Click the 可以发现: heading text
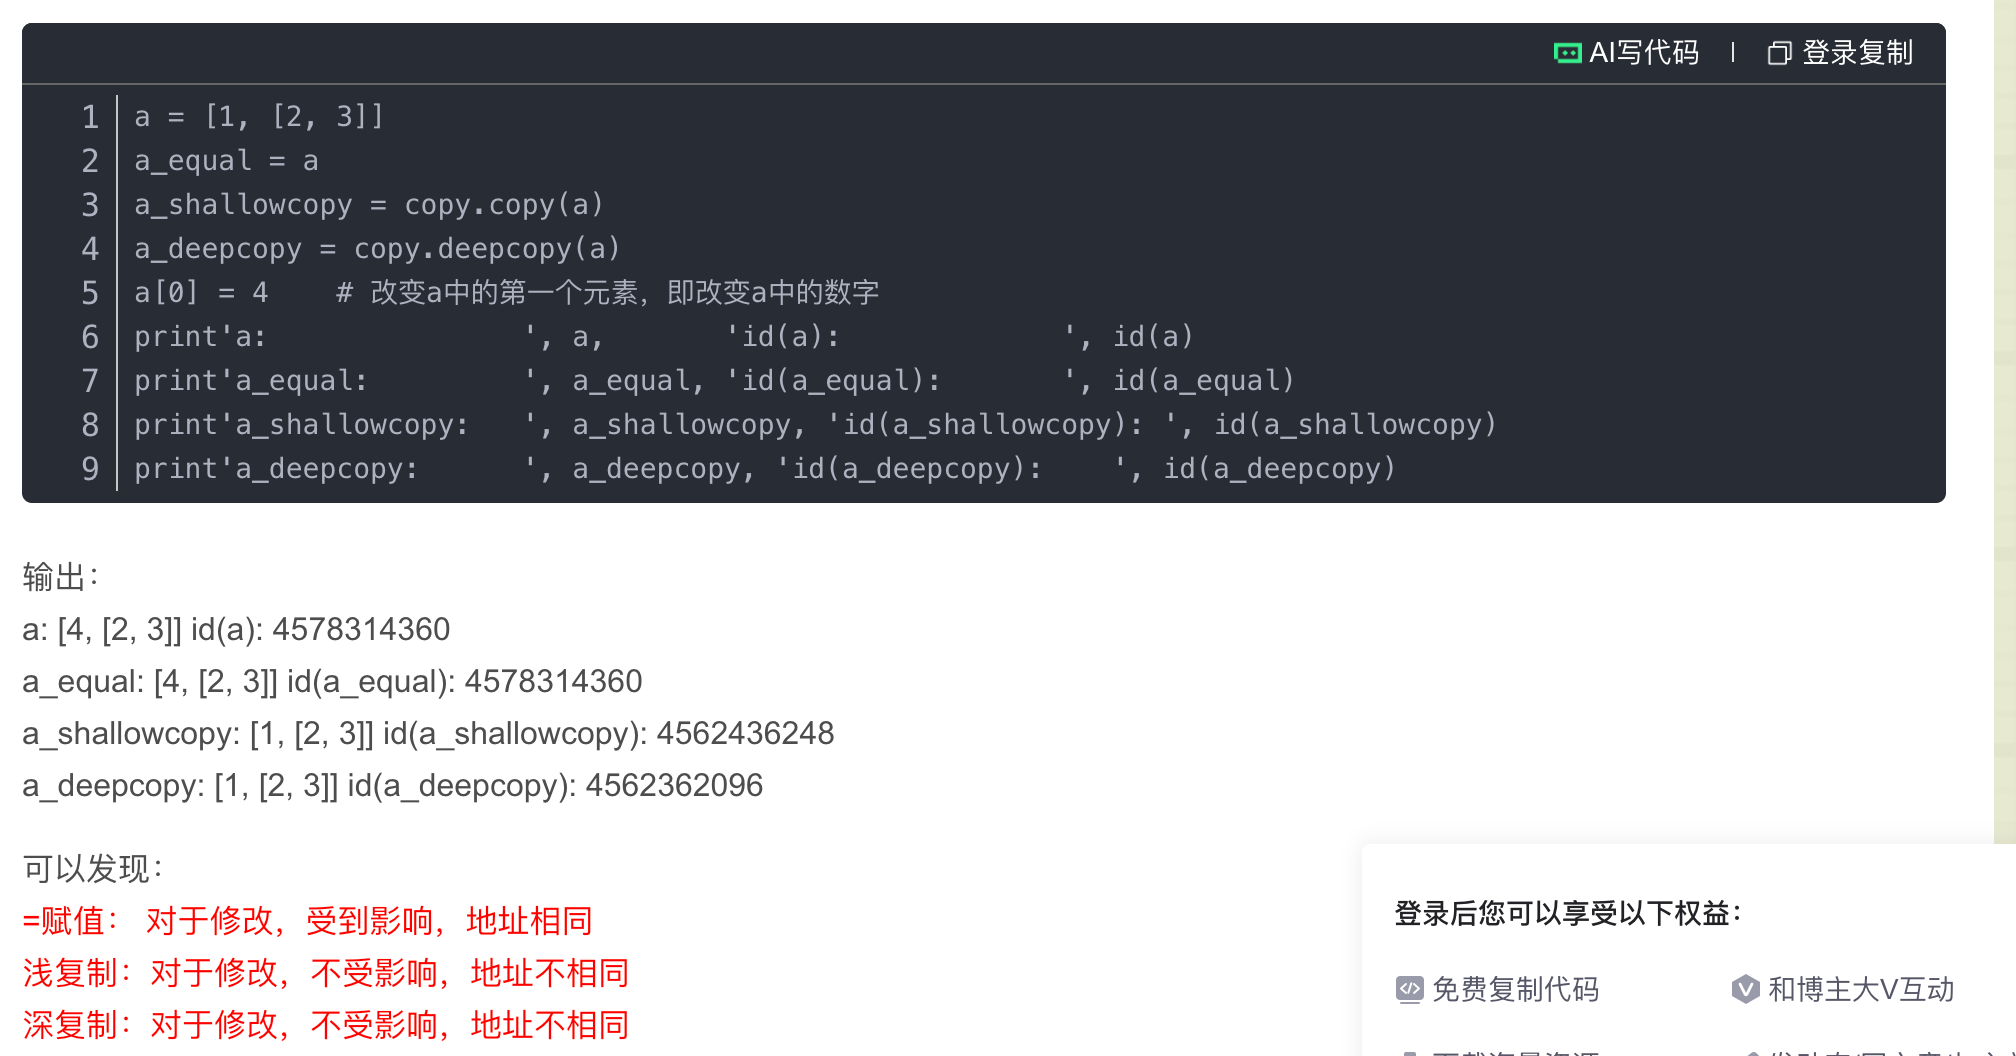2016x1056 pixels. 91,869
